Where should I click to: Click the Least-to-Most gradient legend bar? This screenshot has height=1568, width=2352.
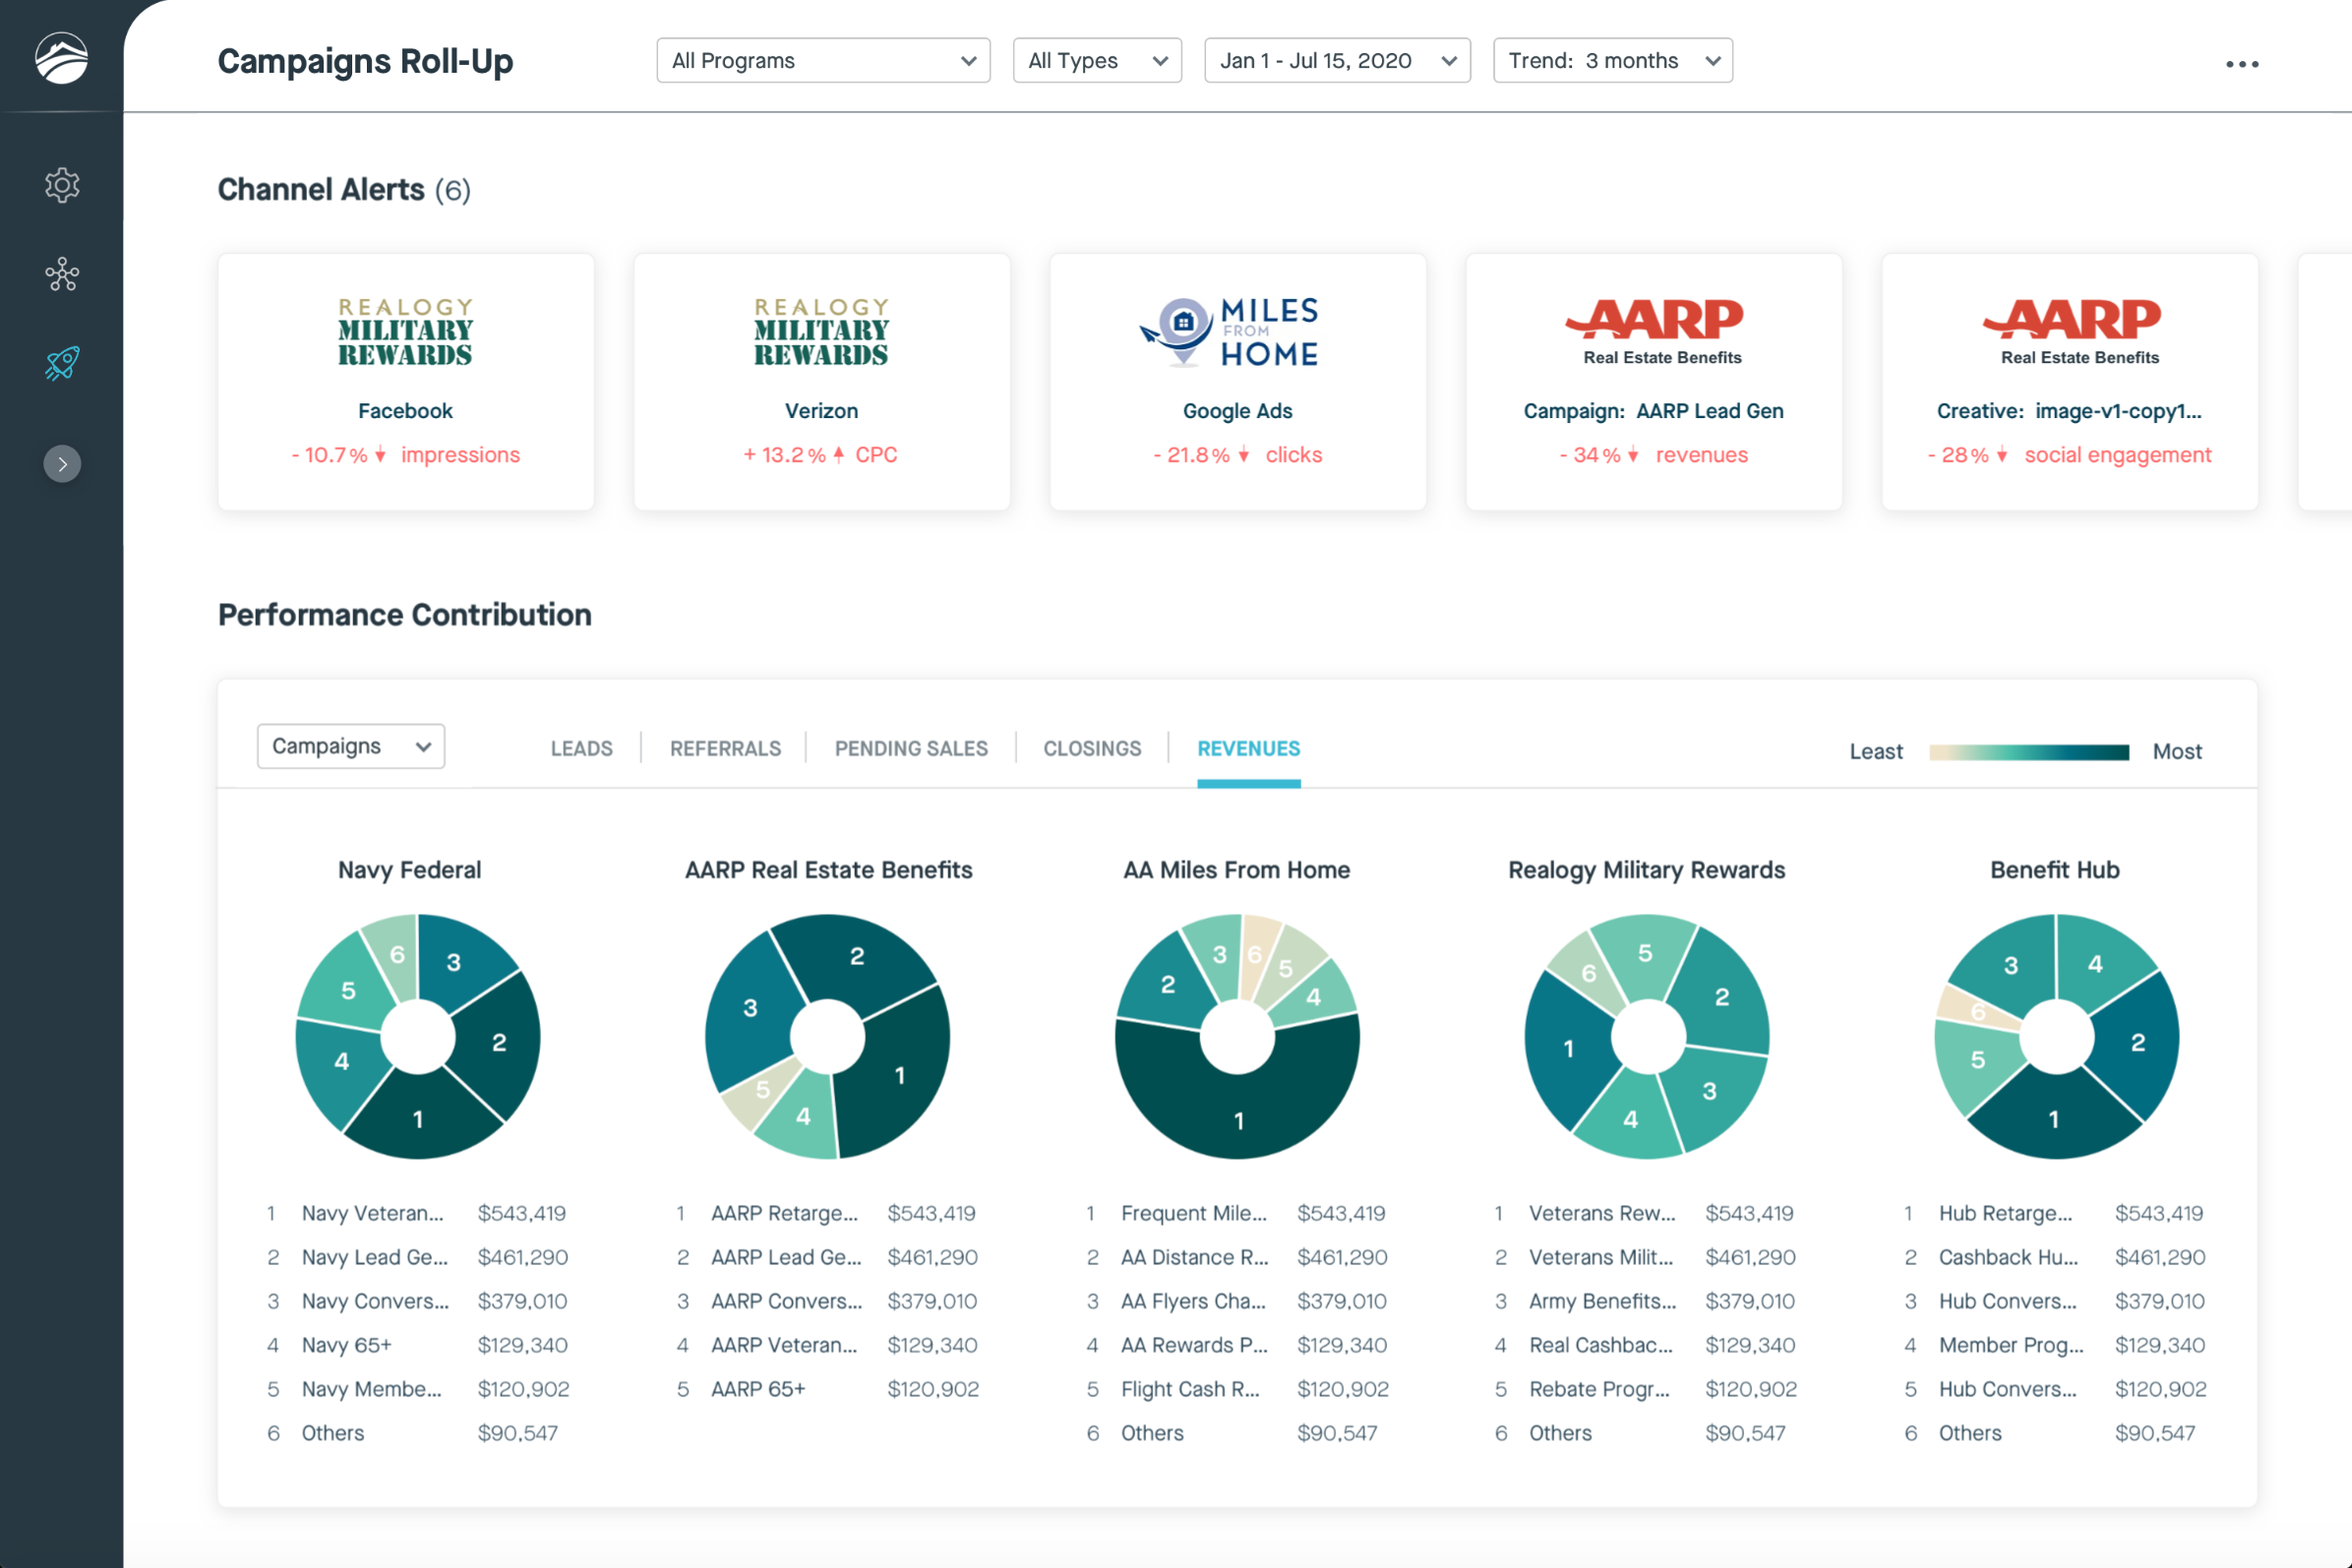[x=2029, y=752]
